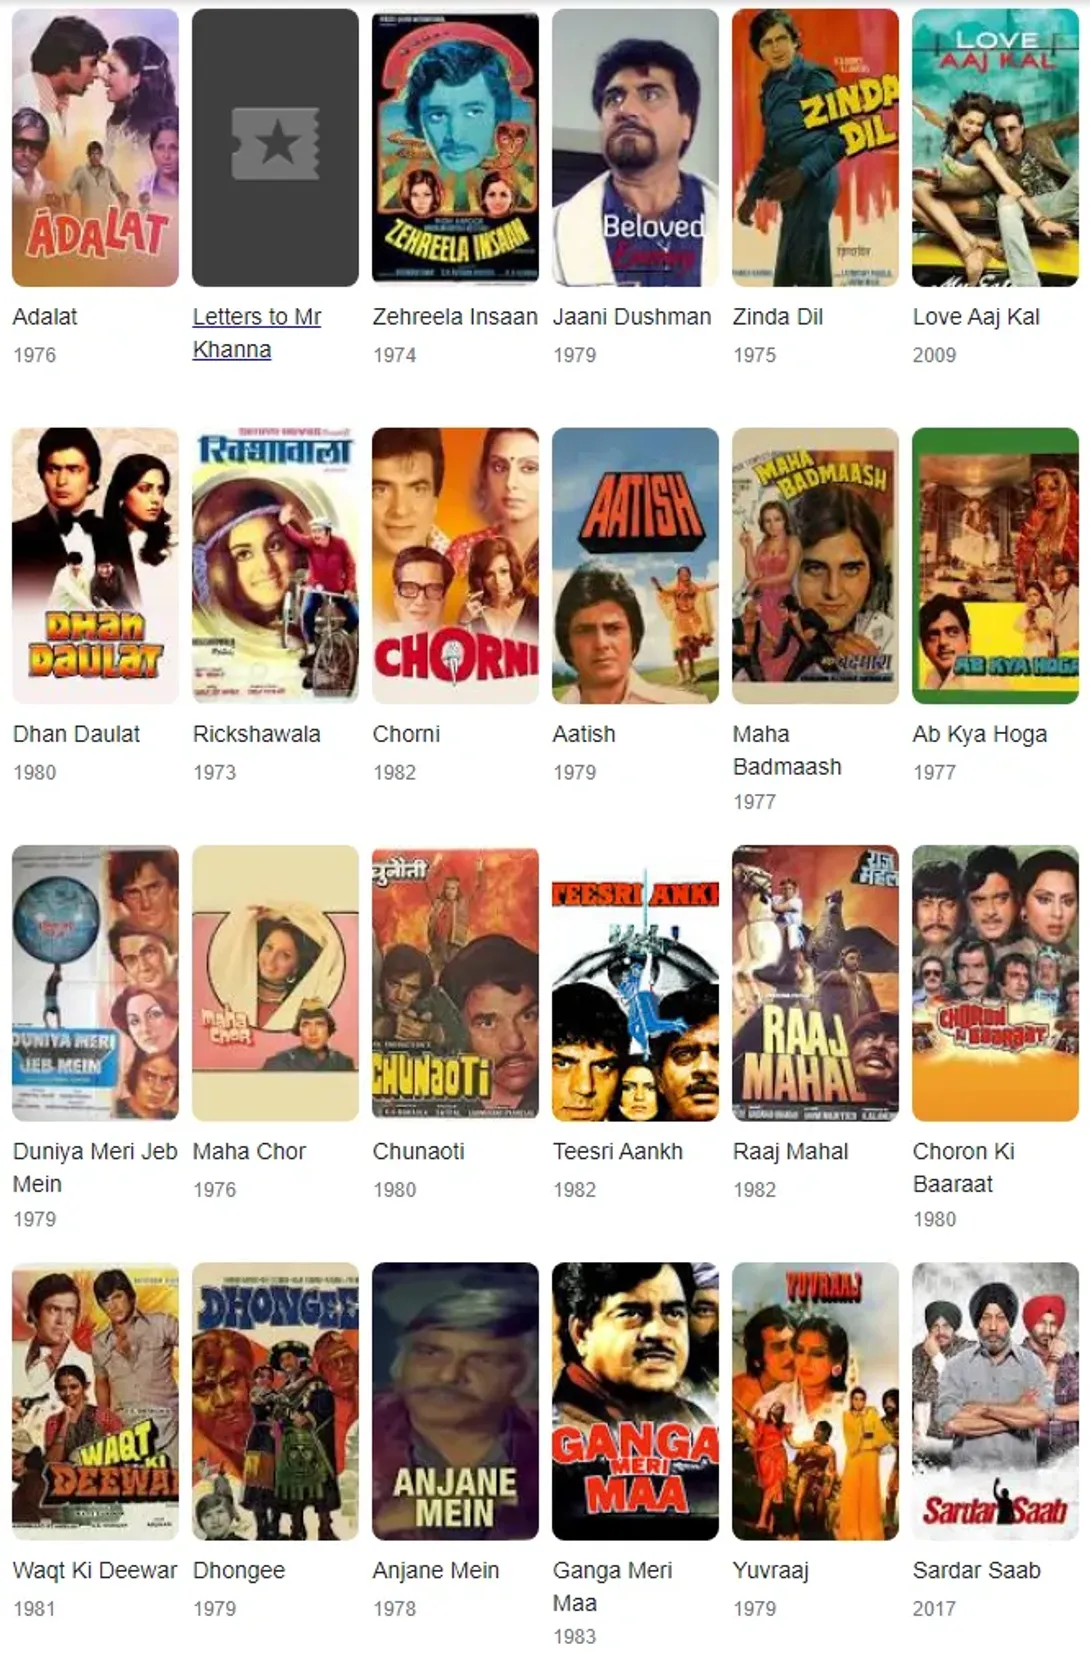Click the Maha Badmaash title
1090x1655 pixels.
tap(787, 750)
